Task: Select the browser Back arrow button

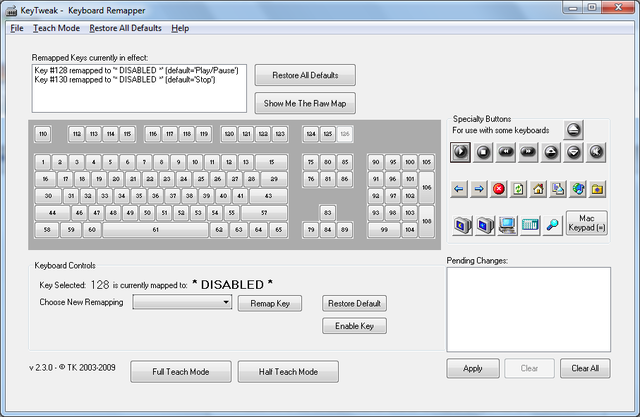Action: (x=459, y=189)
